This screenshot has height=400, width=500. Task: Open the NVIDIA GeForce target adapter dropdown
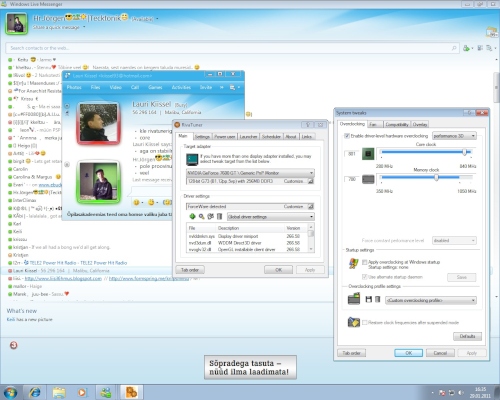(x=250, y=173)
